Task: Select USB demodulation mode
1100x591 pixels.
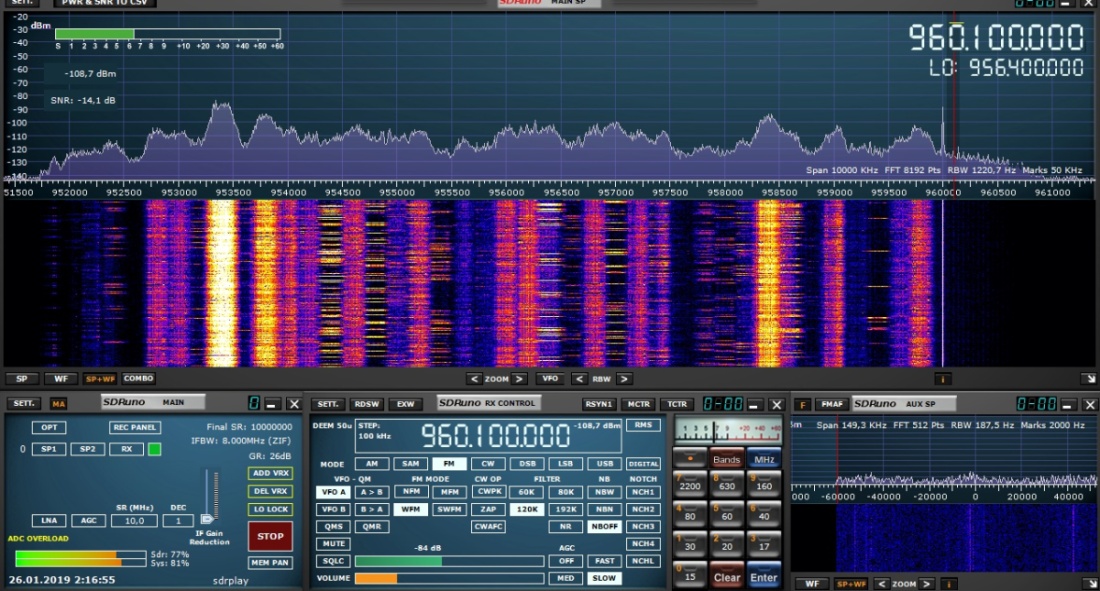Action: [x=604, y=464]
